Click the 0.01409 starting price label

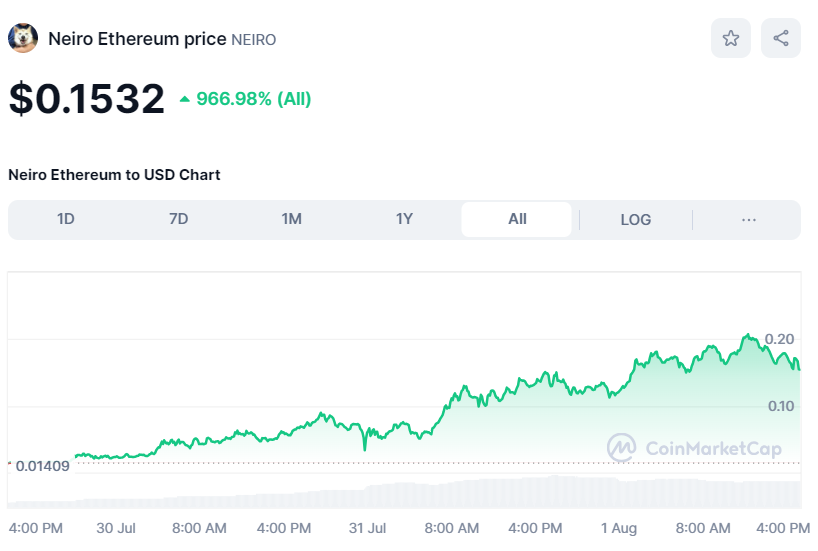(42, 466)
